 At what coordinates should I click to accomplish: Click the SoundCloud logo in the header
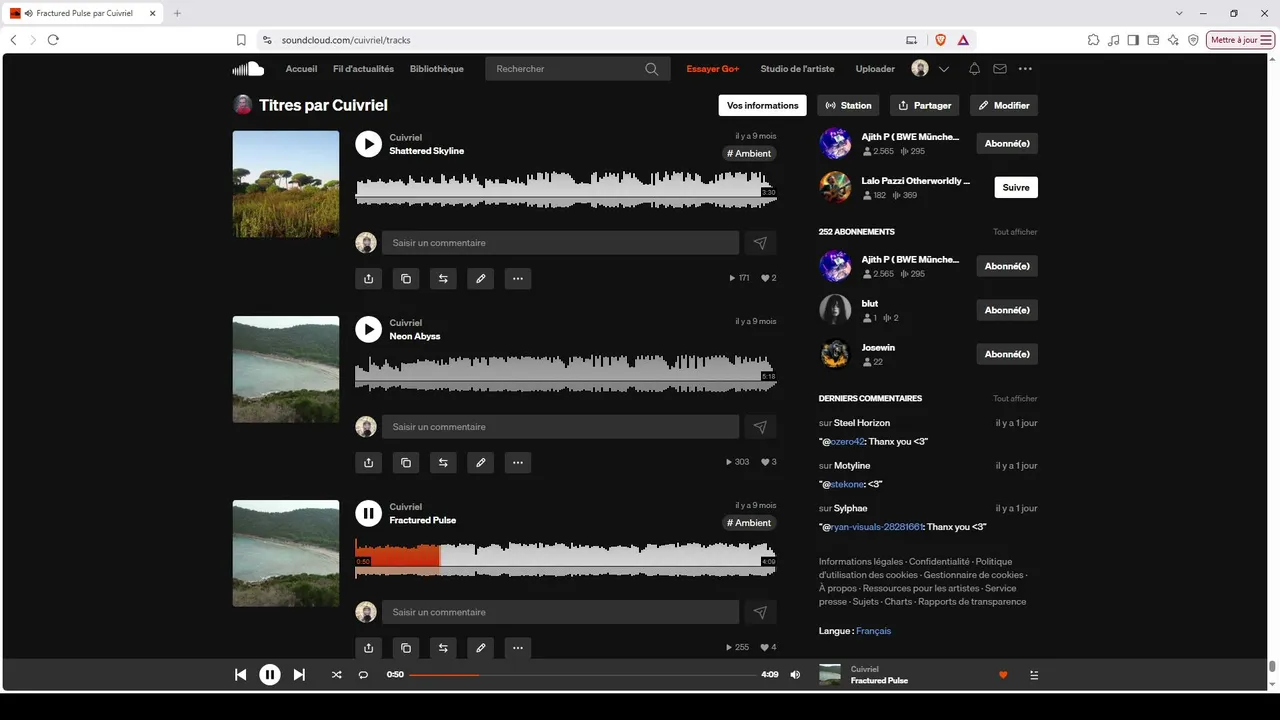[x=248, y=69]
